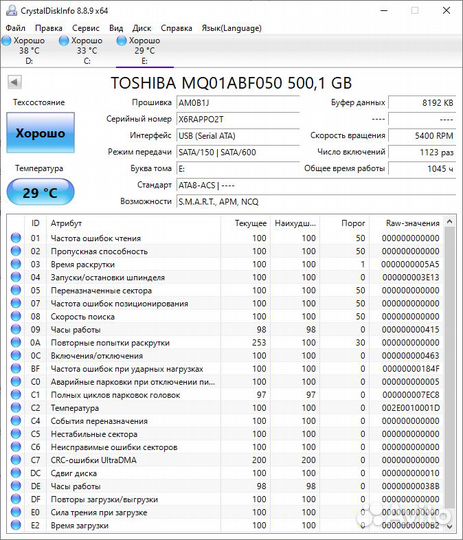Click the previous disk arrow button
463x540 pixels.
point(14,82)
